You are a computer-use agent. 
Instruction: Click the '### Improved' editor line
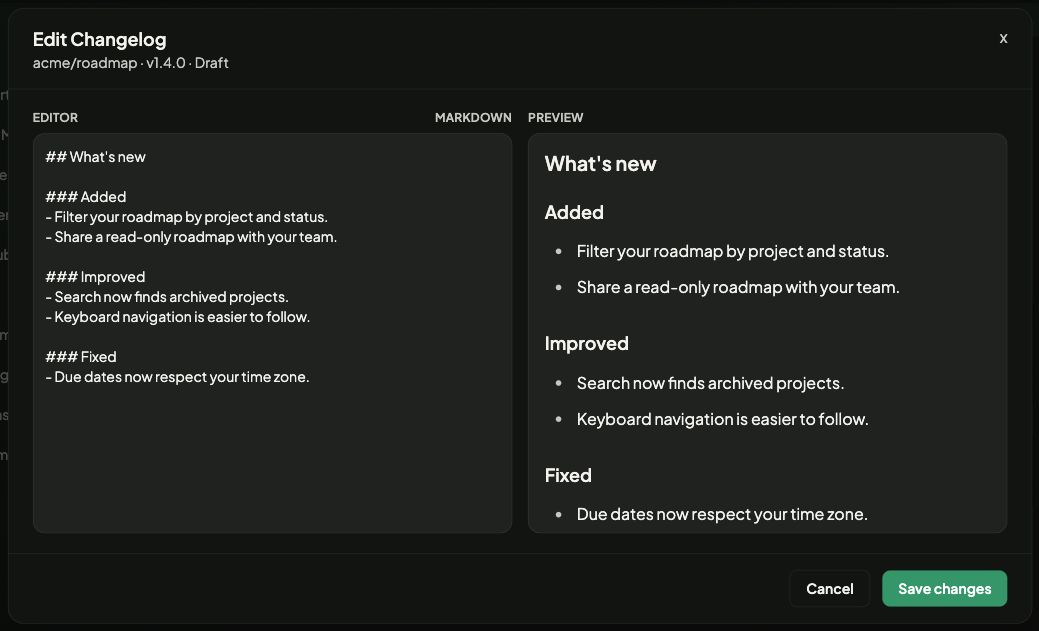pos(95,276)
